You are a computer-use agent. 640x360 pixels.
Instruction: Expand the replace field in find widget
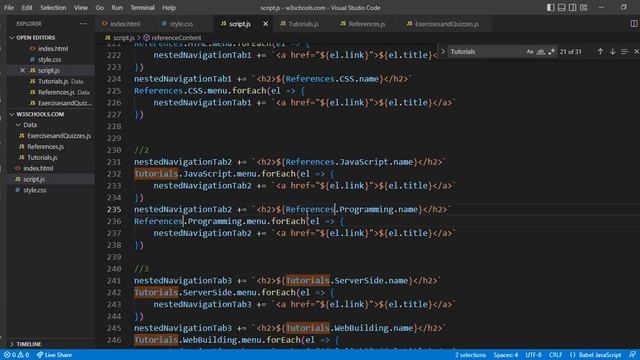click(x=443, y=51)
